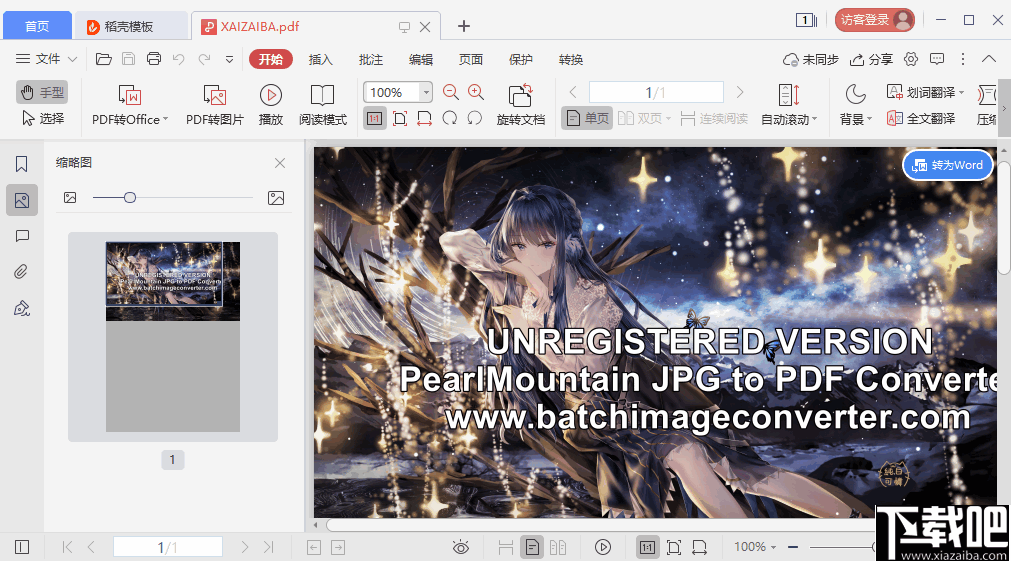This screenshot has height=561, width=1011.
Task: Switch to the 转换 ribbon tab
Action: [571, 59]
